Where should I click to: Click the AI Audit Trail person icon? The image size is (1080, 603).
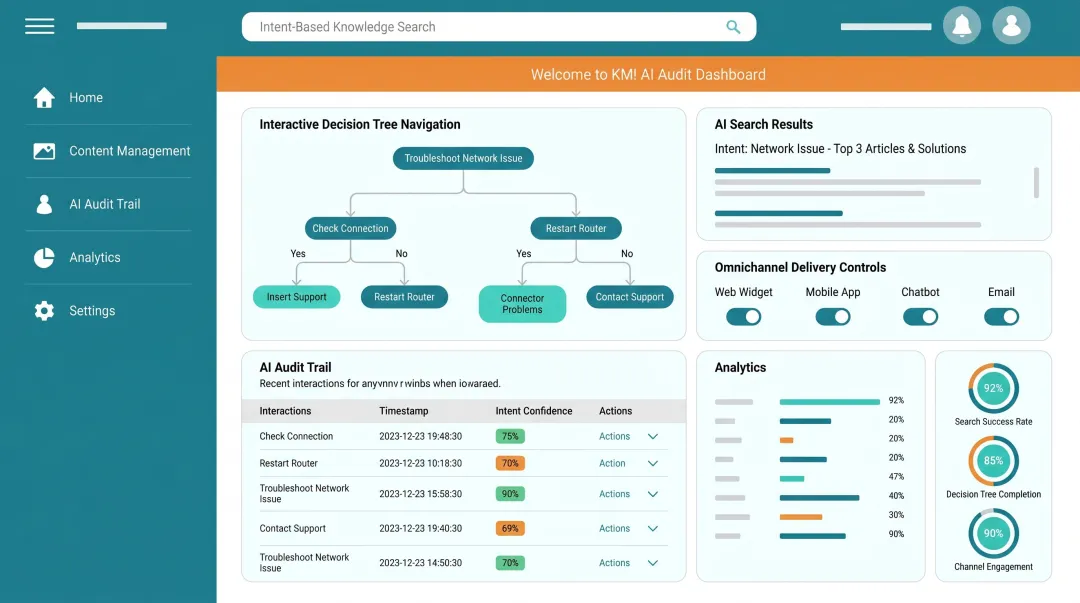click(x=44, y=204)
